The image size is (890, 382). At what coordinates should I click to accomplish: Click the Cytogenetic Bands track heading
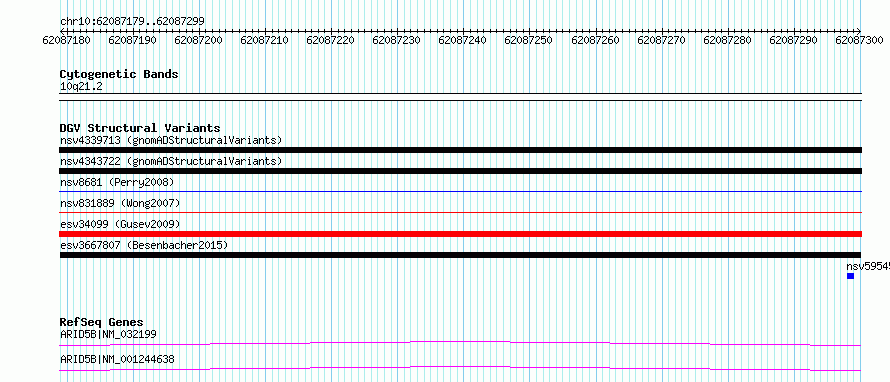[119, 74]
